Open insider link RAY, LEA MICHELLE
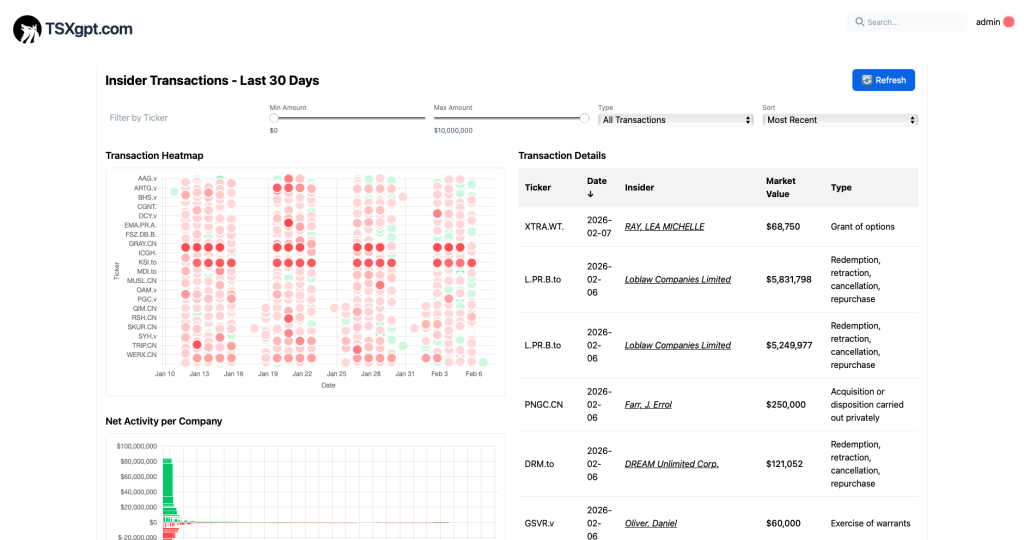The image size is (1024, 540). pyautogui.click(x=664, y=227)
